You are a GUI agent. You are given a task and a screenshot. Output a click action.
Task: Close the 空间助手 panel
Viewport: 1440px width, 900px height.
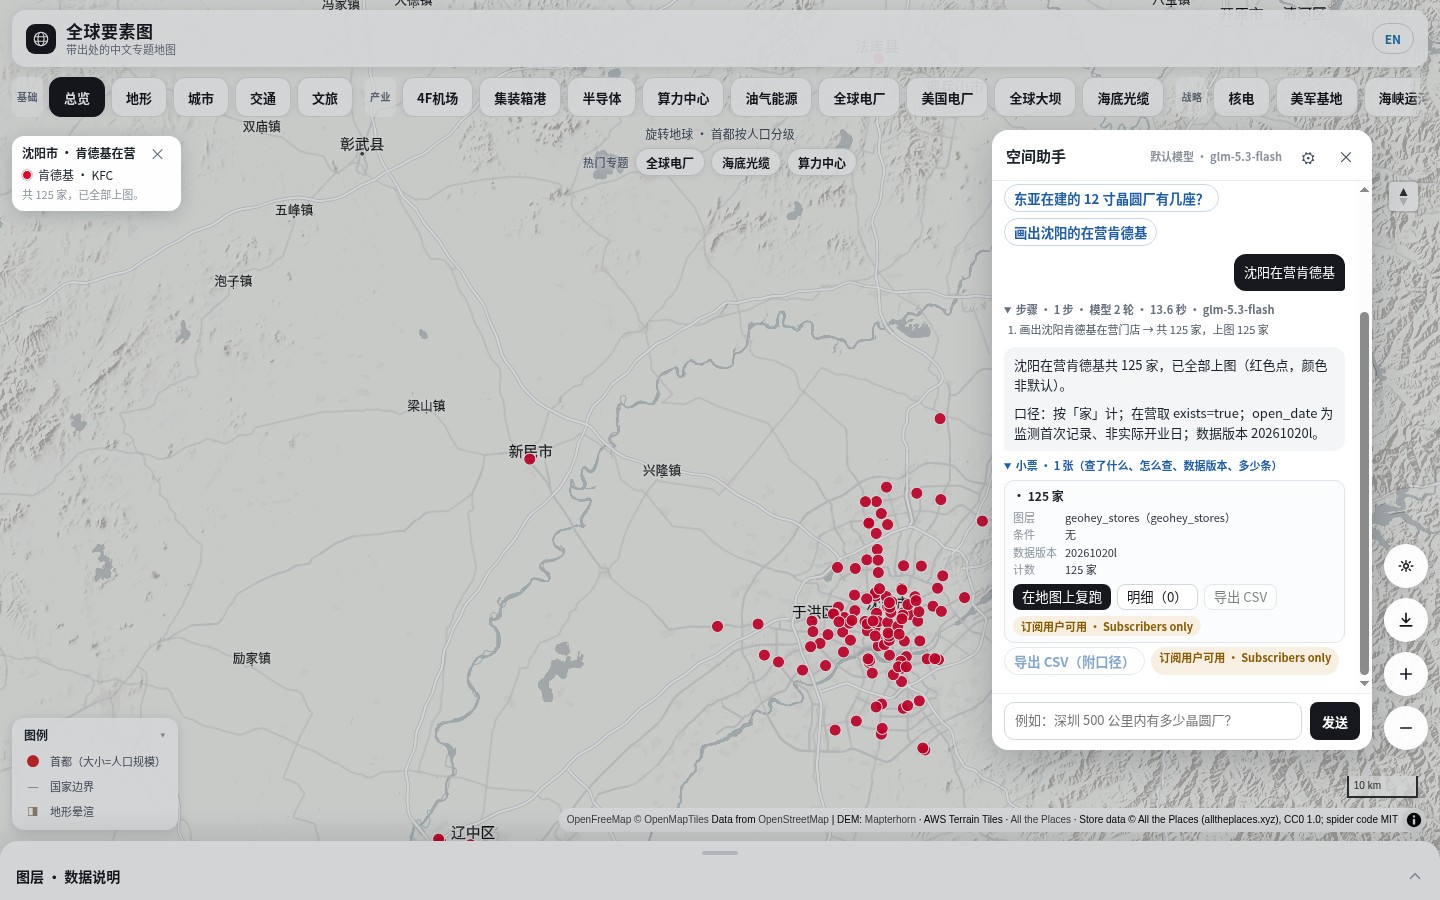(x=1346, y=157)
